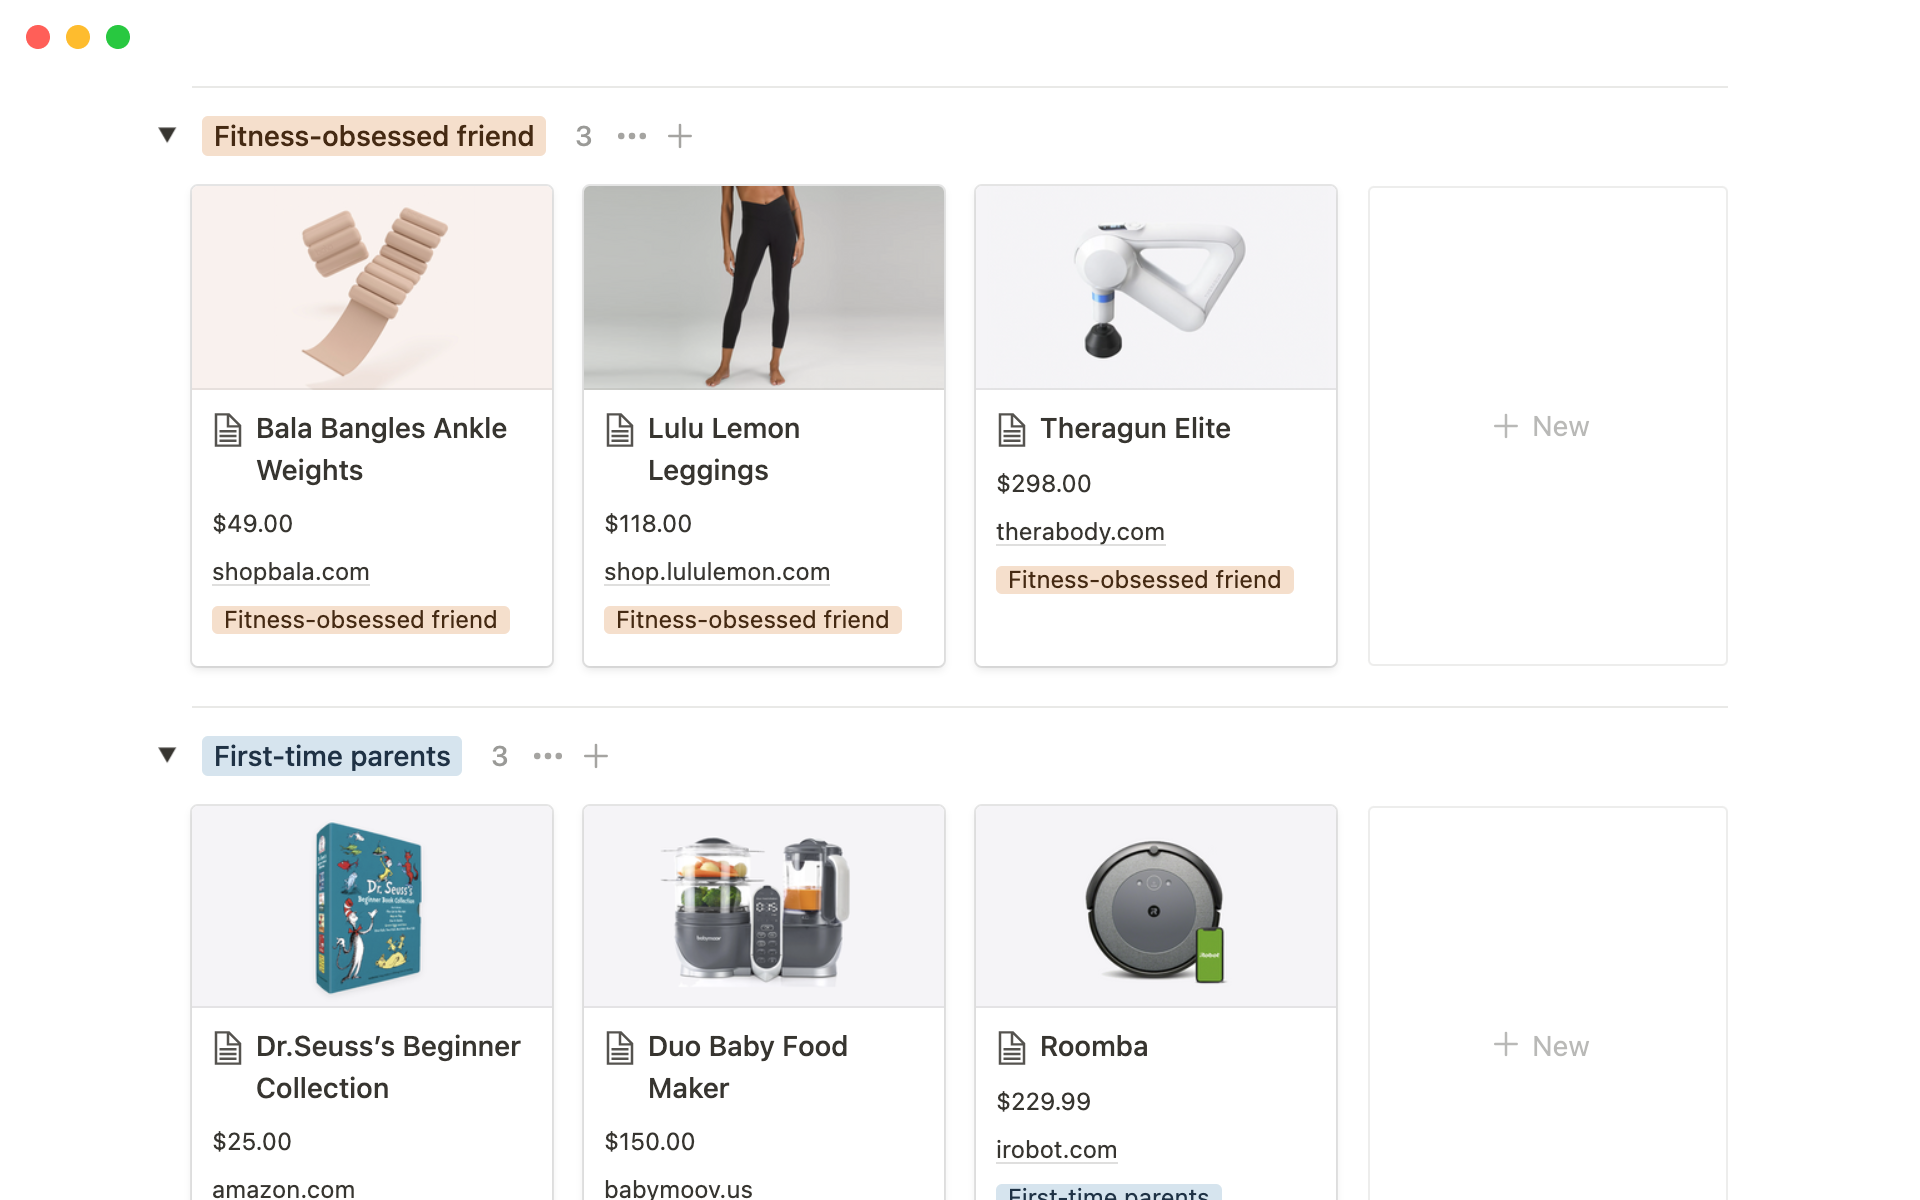The height and width of the screenshot is (1200, 1920).
Task: Collapse the Fitness-obsessed friend group
Action: [167, 135]
